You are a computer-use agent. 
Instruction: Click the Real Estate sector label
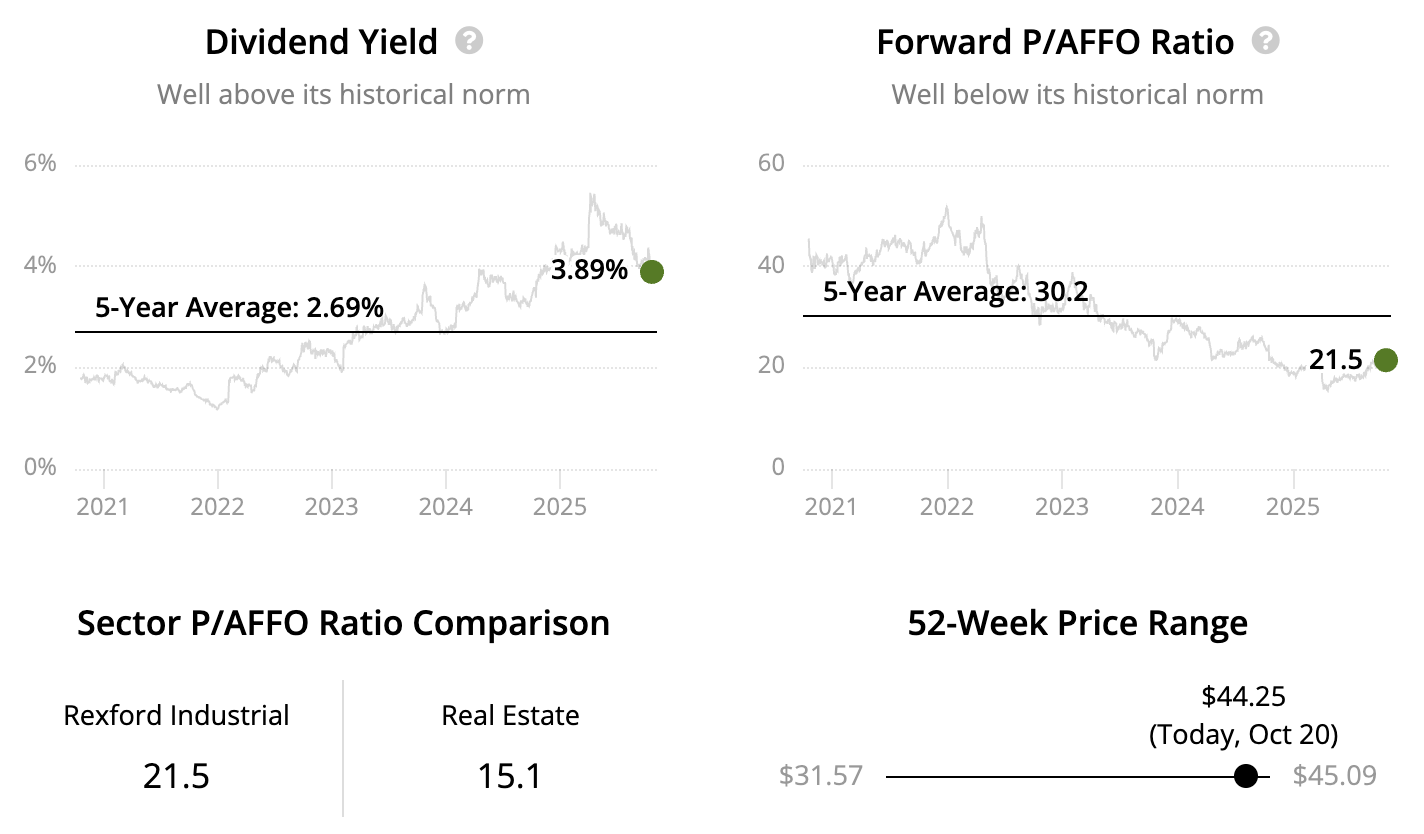(510, 716)
